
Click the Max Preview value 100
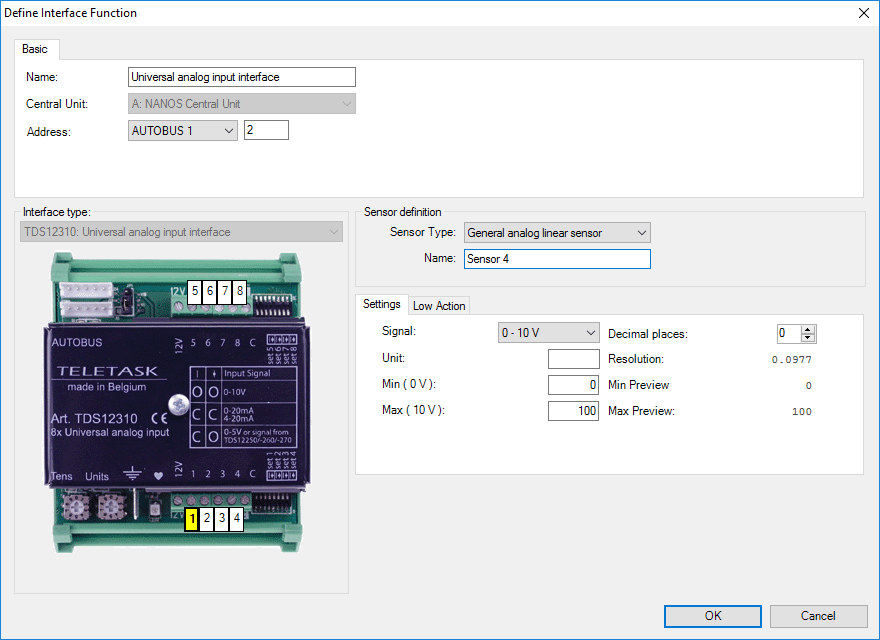point(801,412)
